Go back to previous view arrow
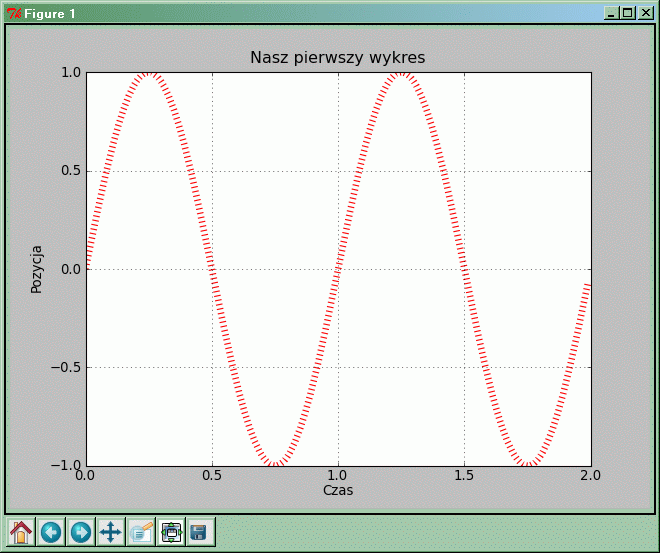The height and width of the screenshot is (553, 660). (x=51, y=532)
